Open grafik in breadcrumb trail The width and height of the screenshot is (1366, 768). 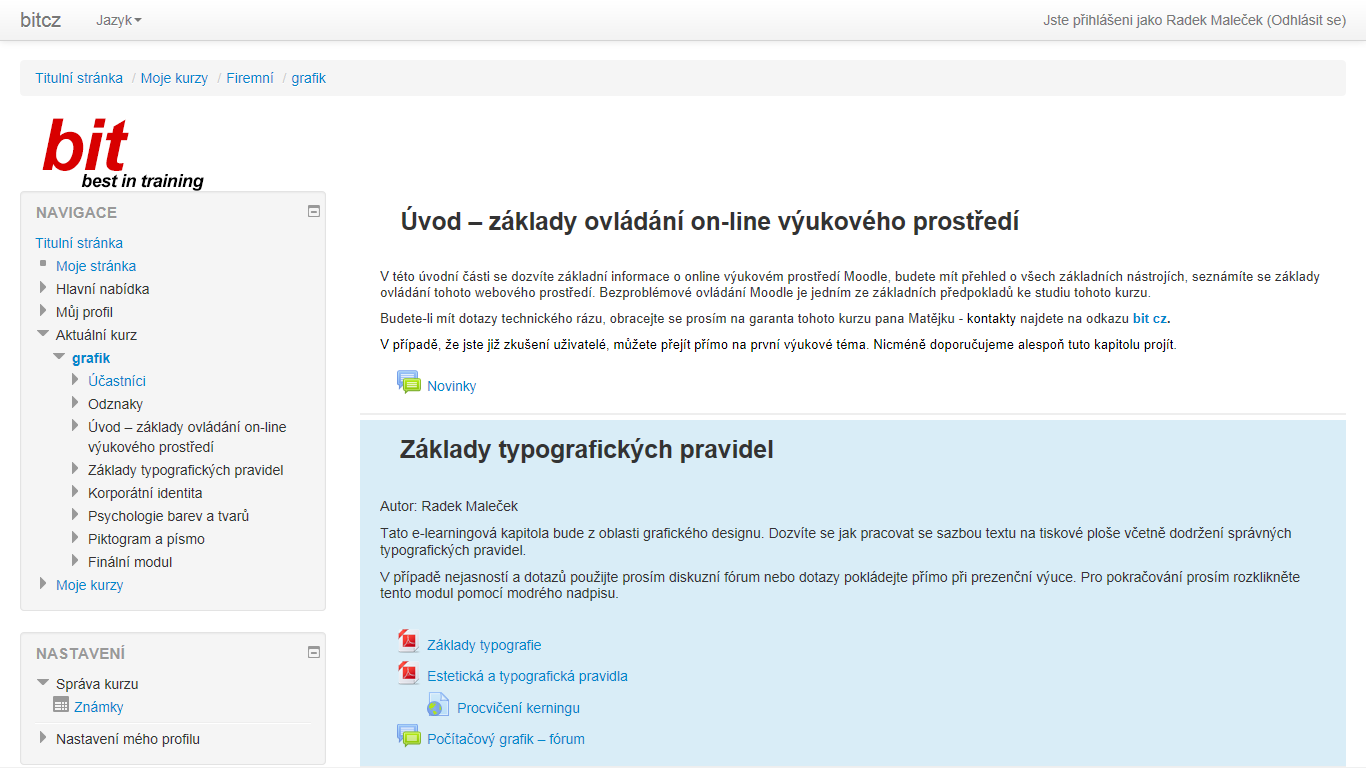click(309, 78)
